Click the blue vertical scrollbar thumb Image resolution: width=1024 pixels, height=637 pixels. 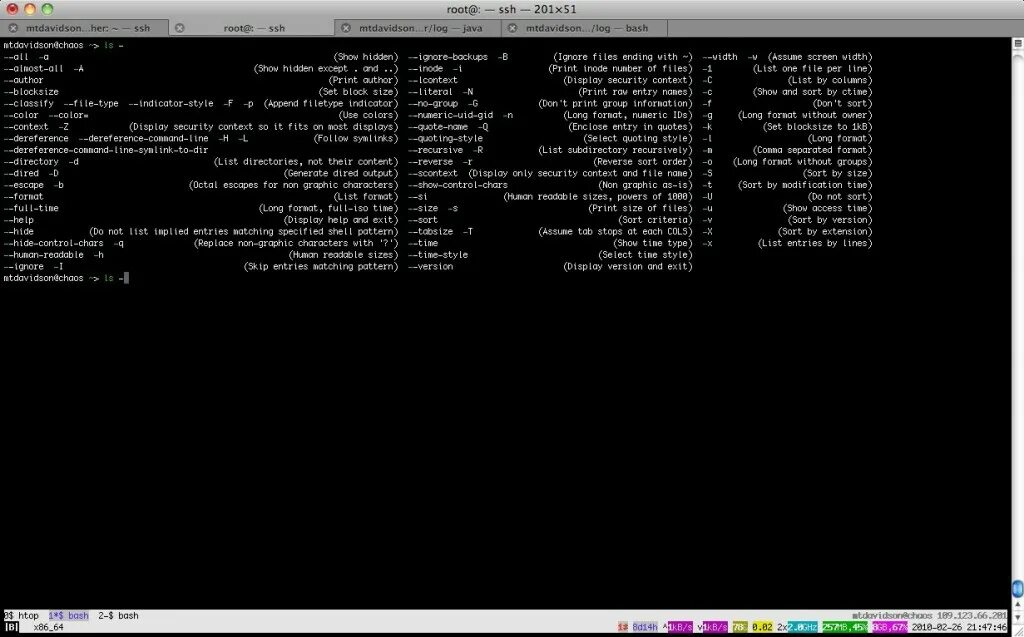click(x=1017, y=588)
